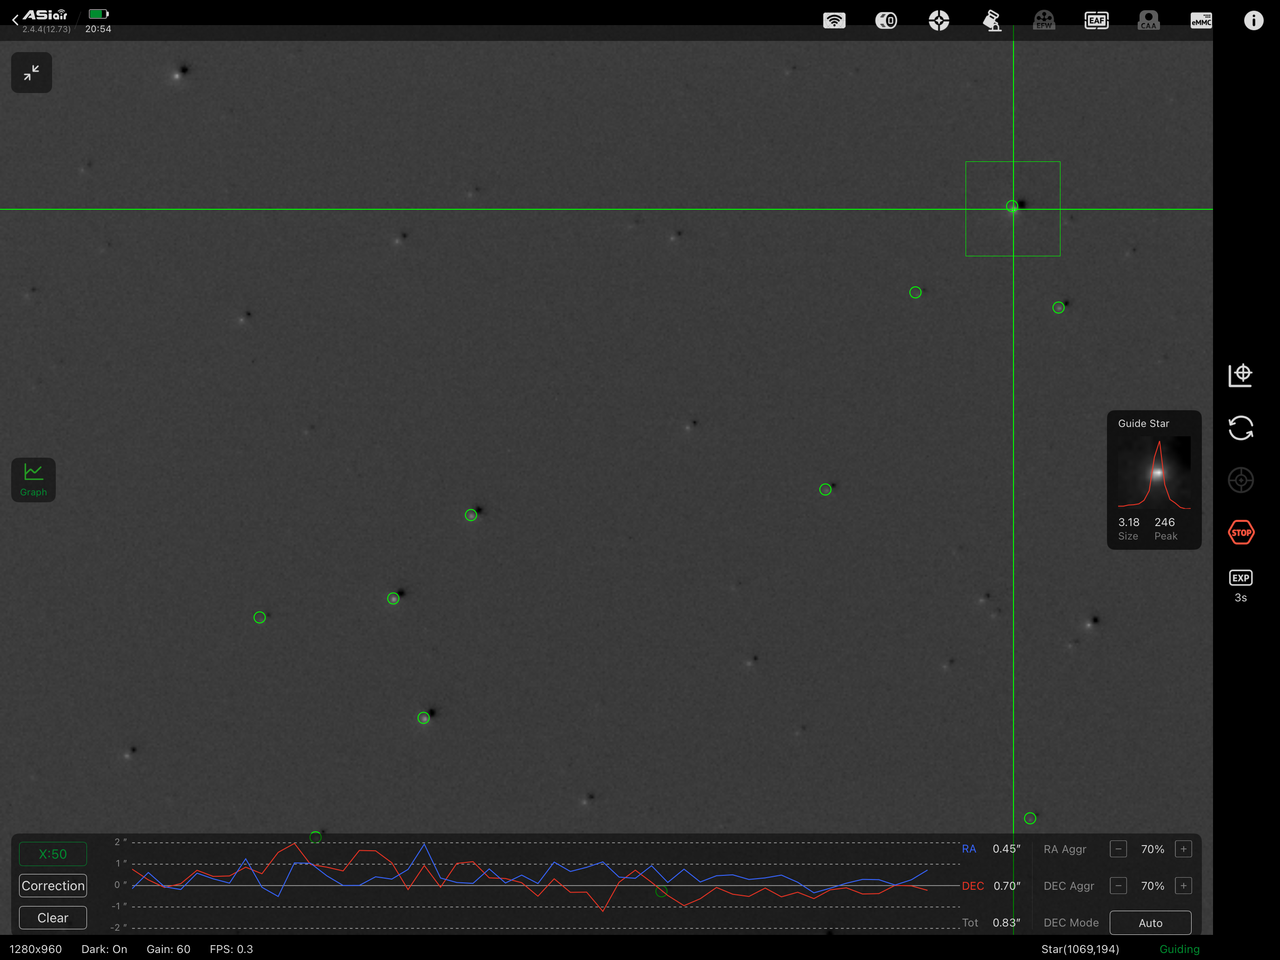Collapse fullscreen view with the shrink arrows
Viewport: 1280px width, 960px height.
click(31, 72)
